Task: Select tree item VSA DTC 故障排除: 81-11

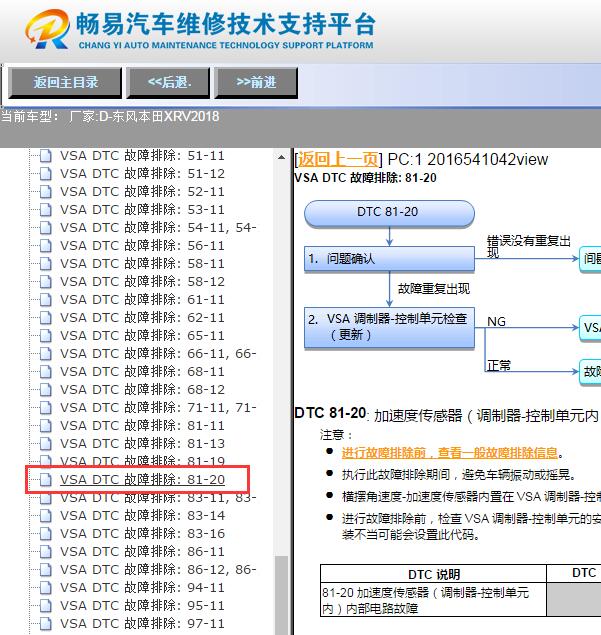Action: (x=142, y=426)
